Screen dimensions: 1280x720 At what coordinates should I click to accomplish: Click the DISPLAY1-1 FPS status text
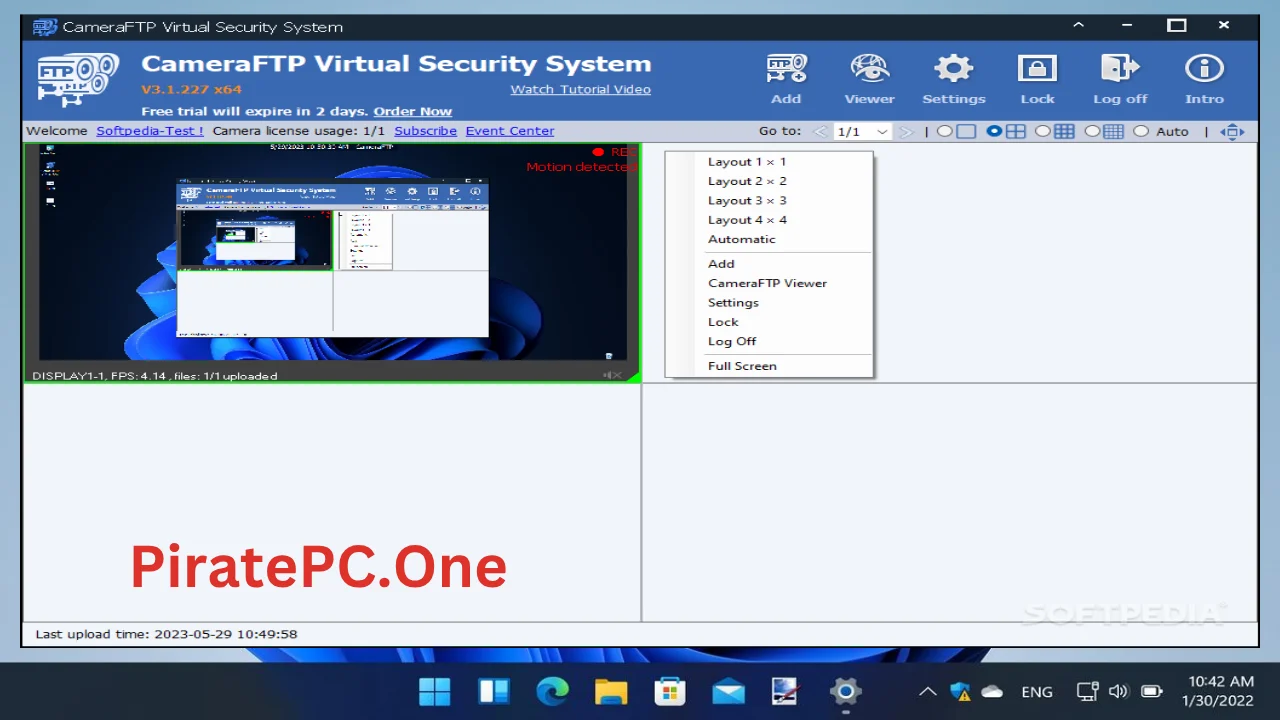(x=155, y=376)
